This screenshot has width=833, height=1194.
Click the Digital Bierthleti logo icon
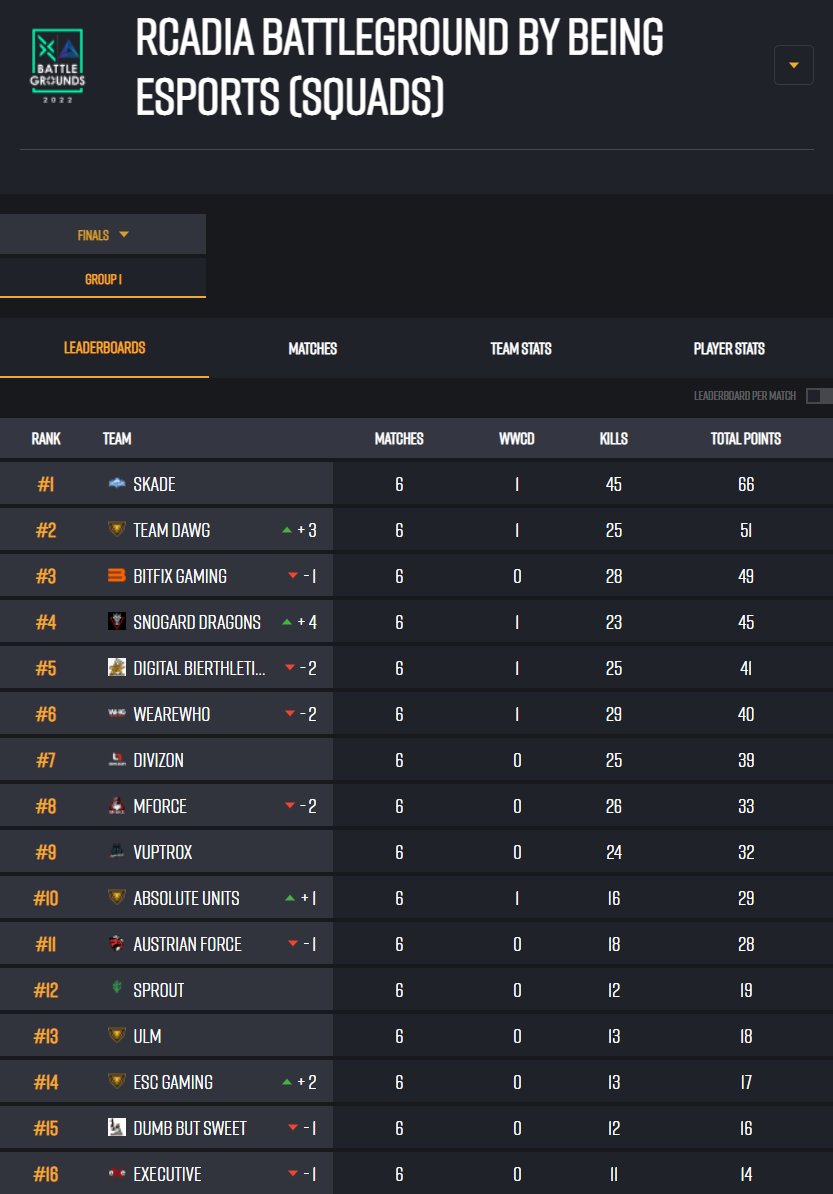(116, 667)
